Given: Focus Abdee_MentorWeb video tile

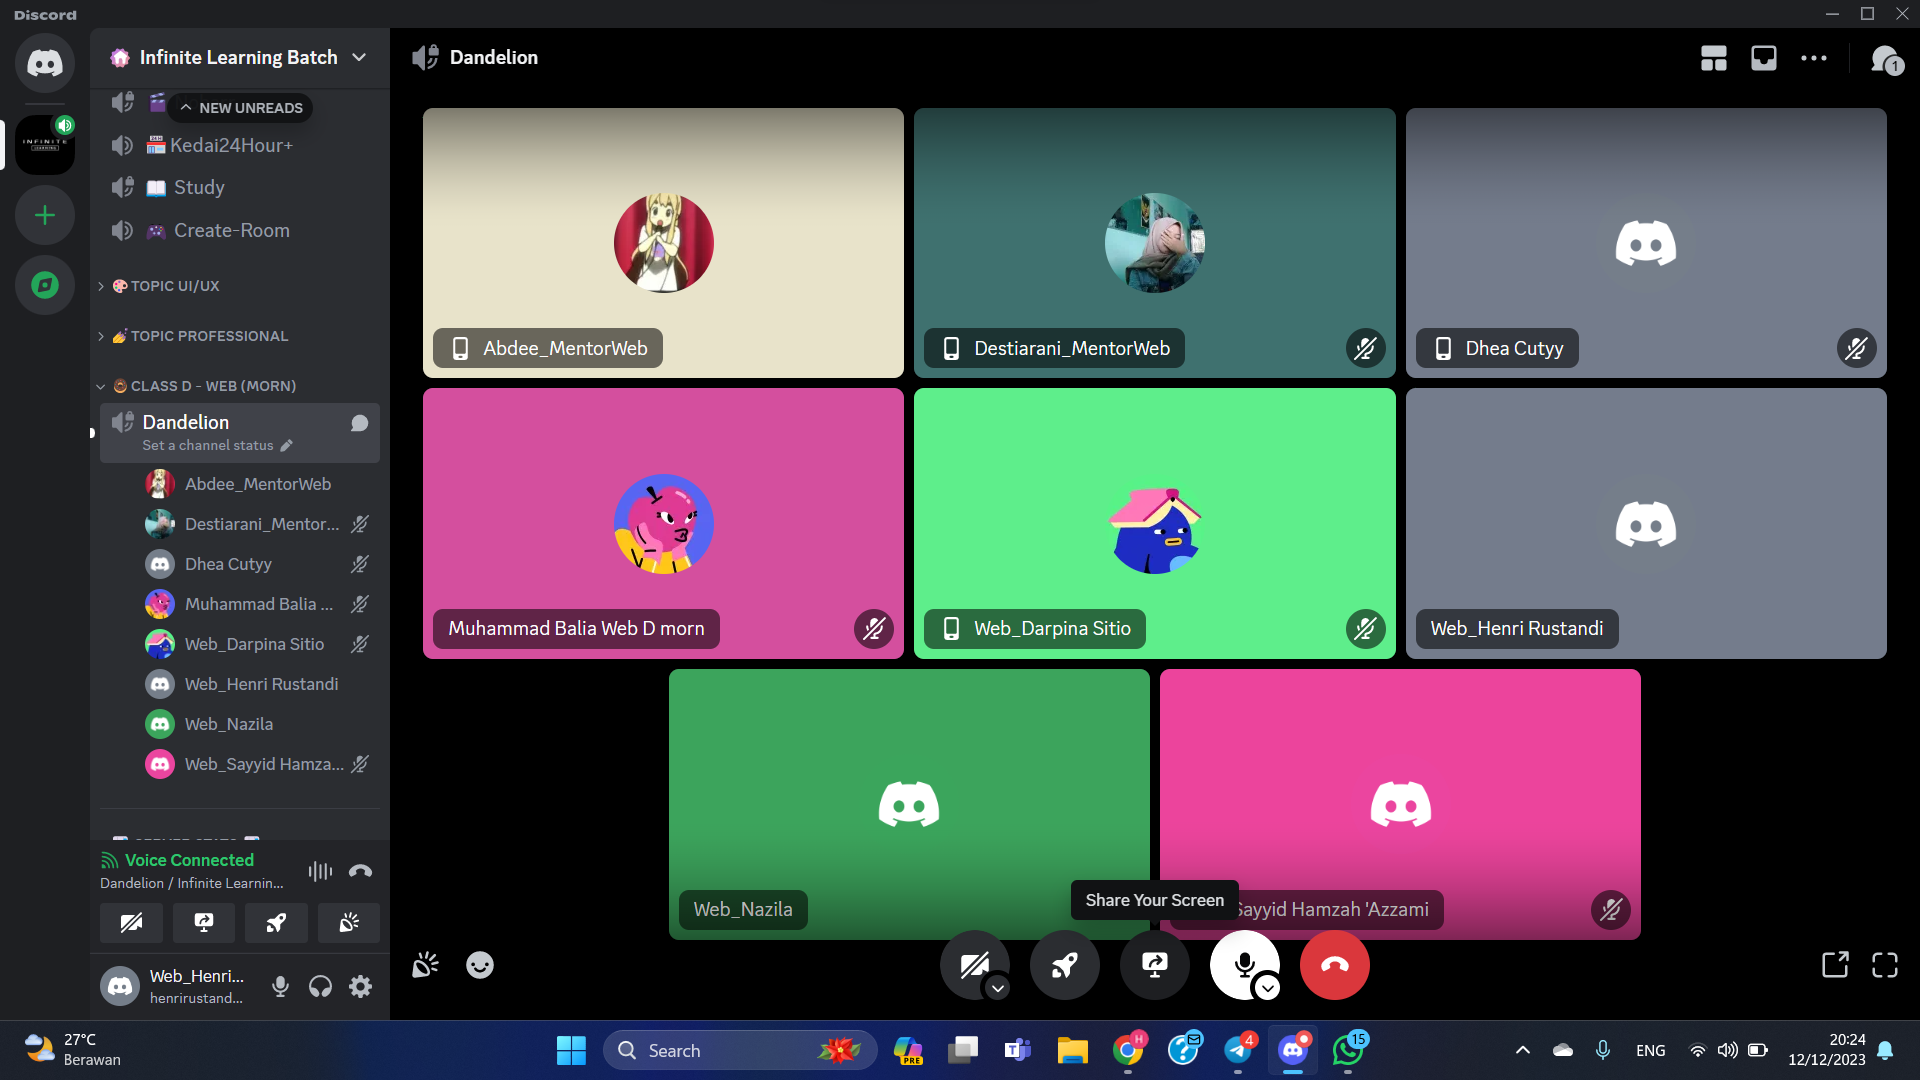Looking at the screenshot, I should [663, 243].
